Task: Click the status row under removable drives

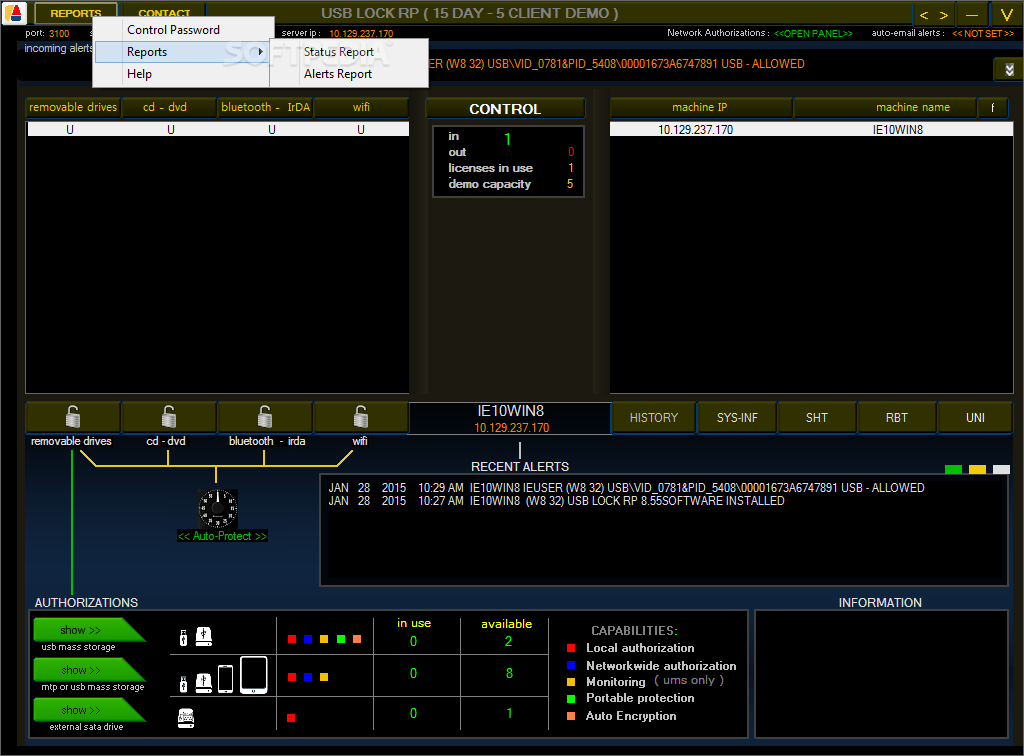Action: (x=70, y=130)
